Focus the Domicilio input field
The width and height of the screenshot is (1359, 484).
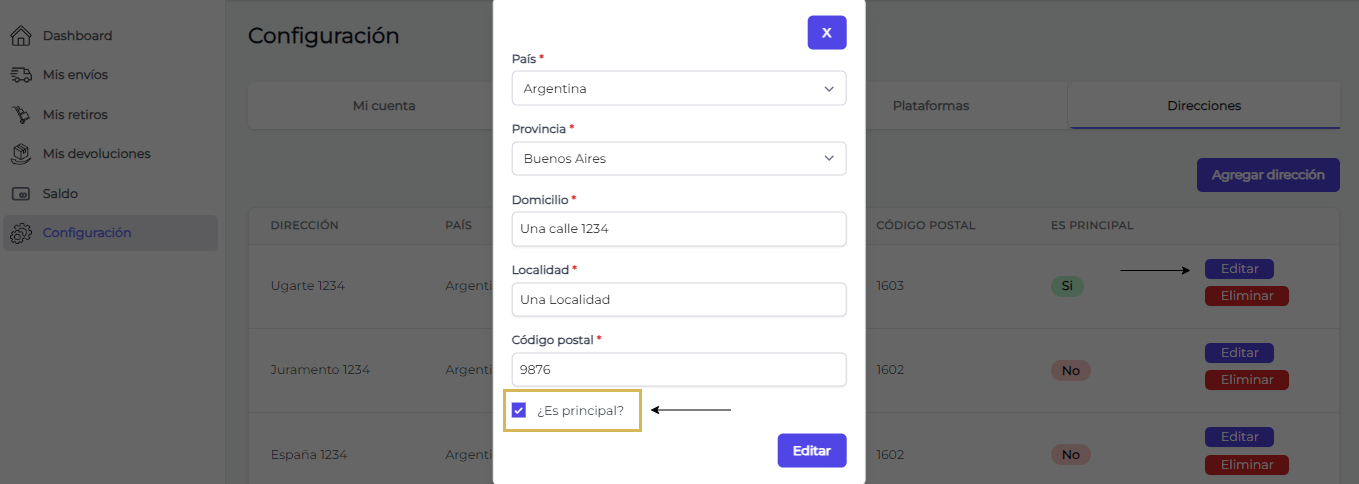point(679,228)
